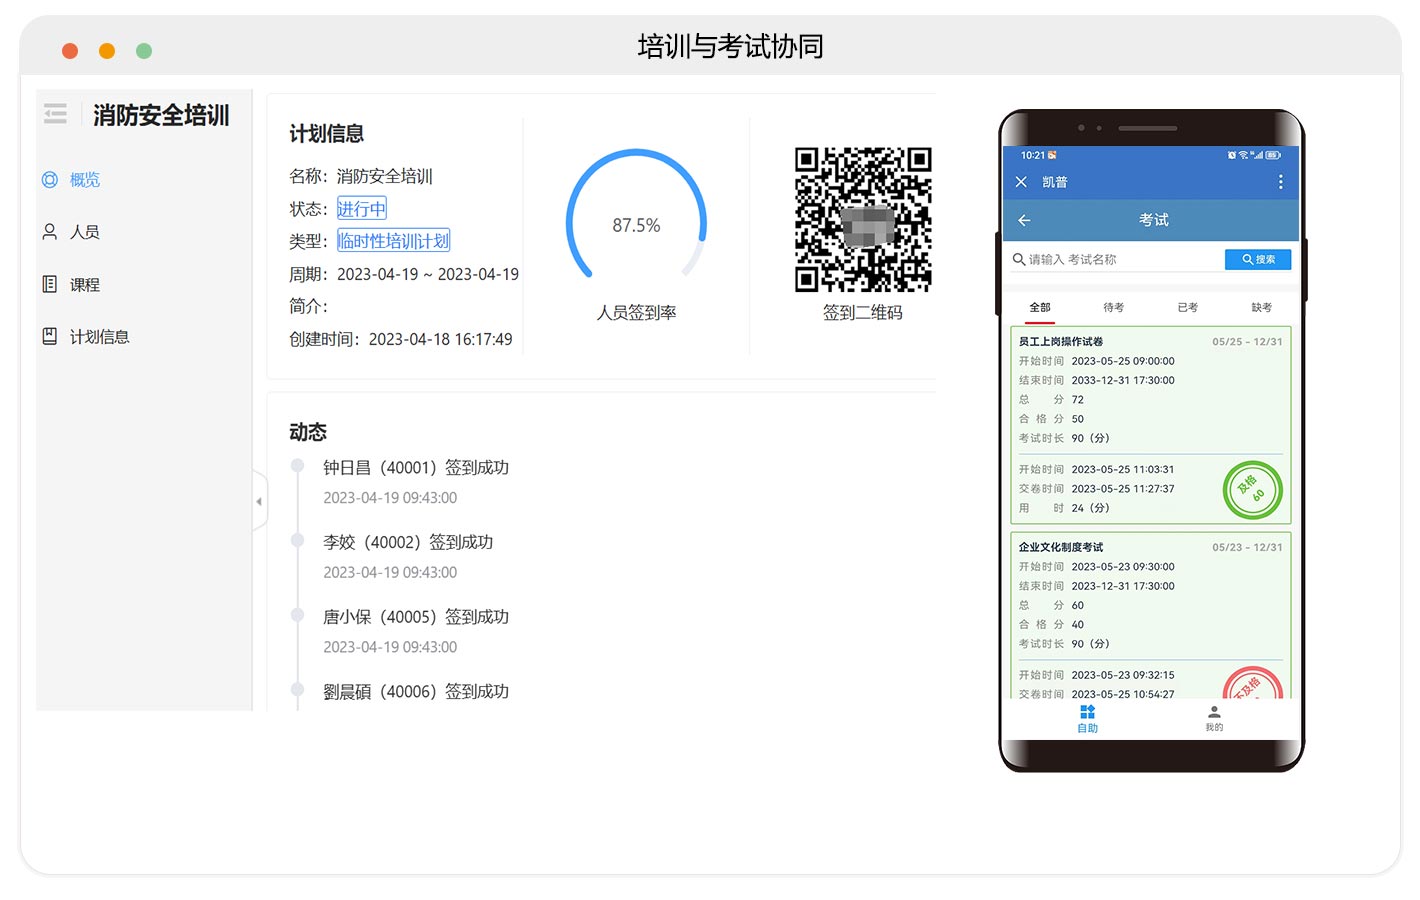Click the phone 10:21 status time
The width and height of the screenshot is (1420, 900).
tap(1032, 155)
